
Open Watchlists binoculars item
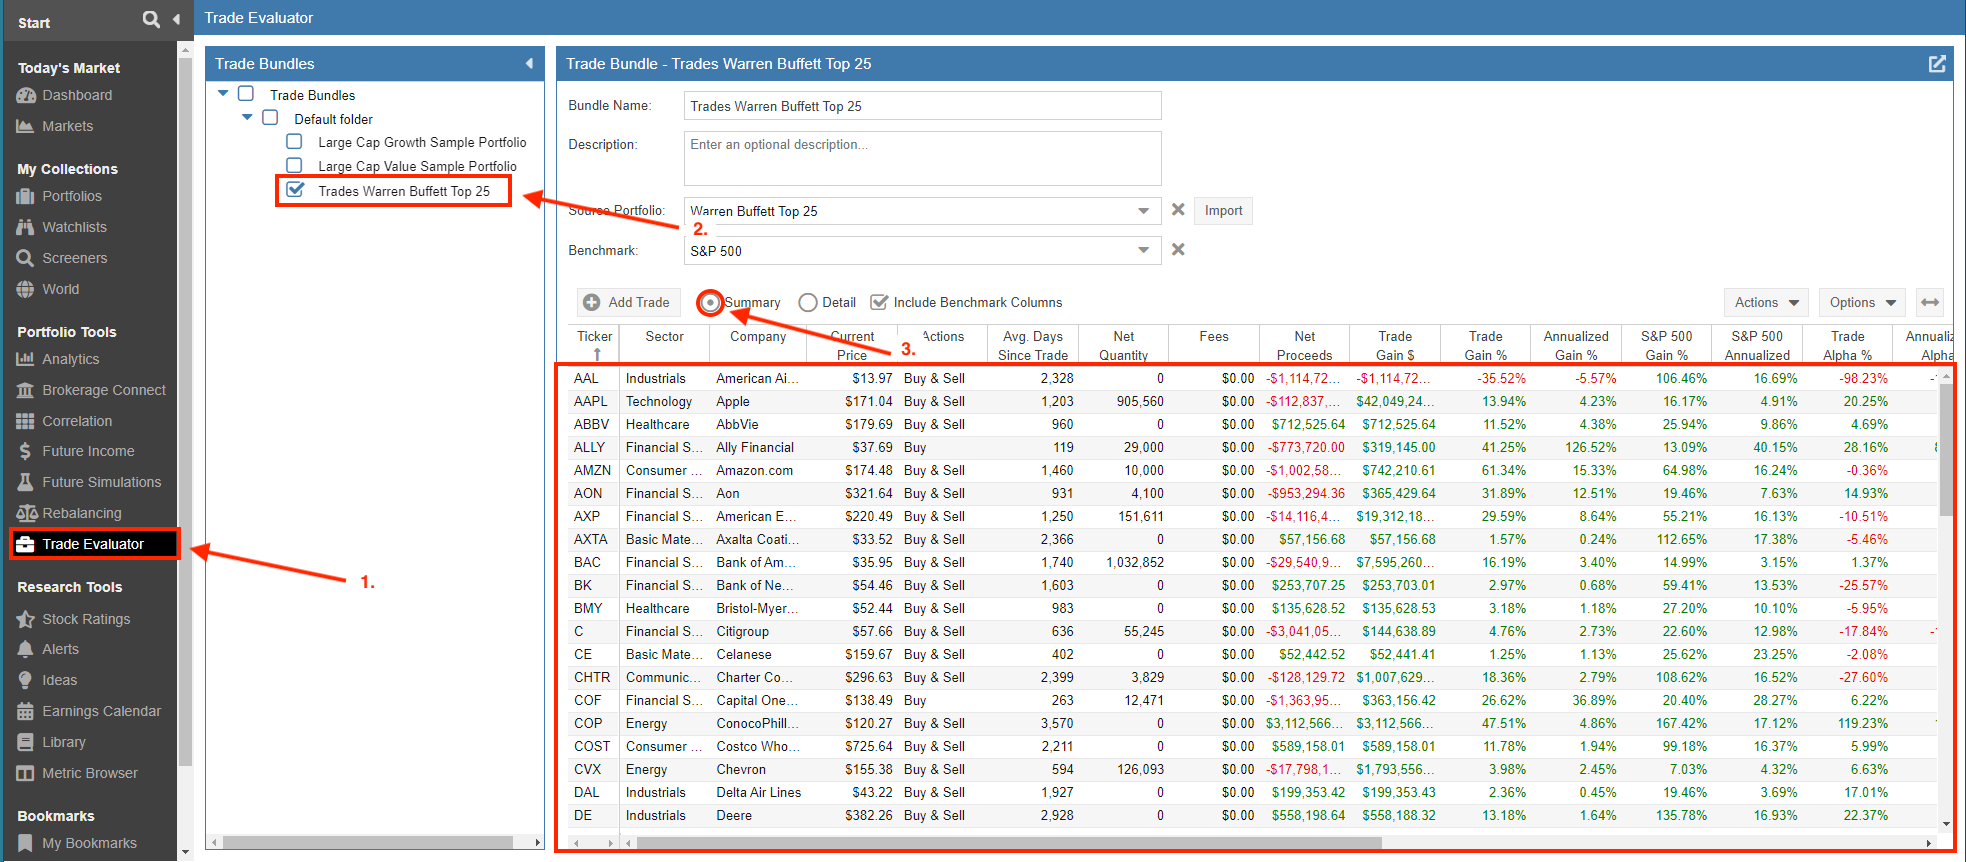tap(74, 227)
